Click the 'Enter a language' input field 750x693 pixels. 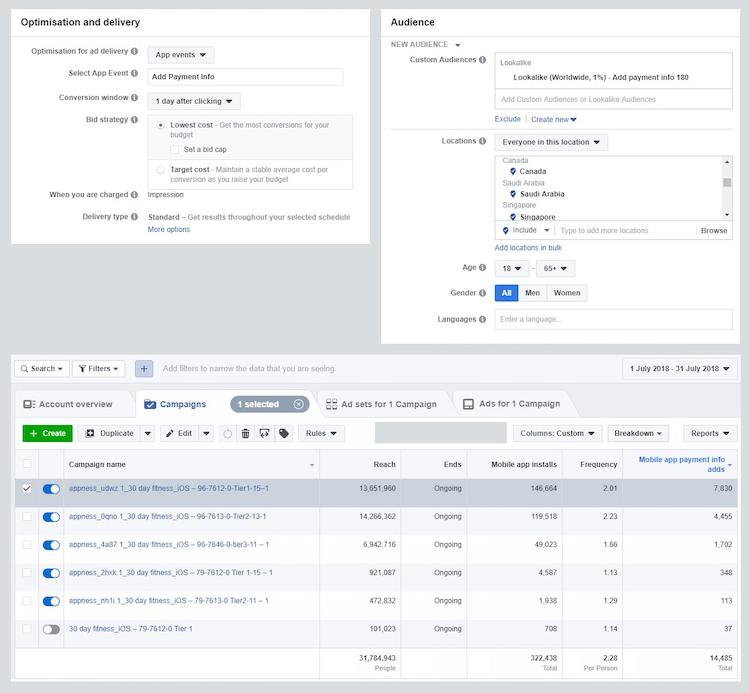[614, 319]
